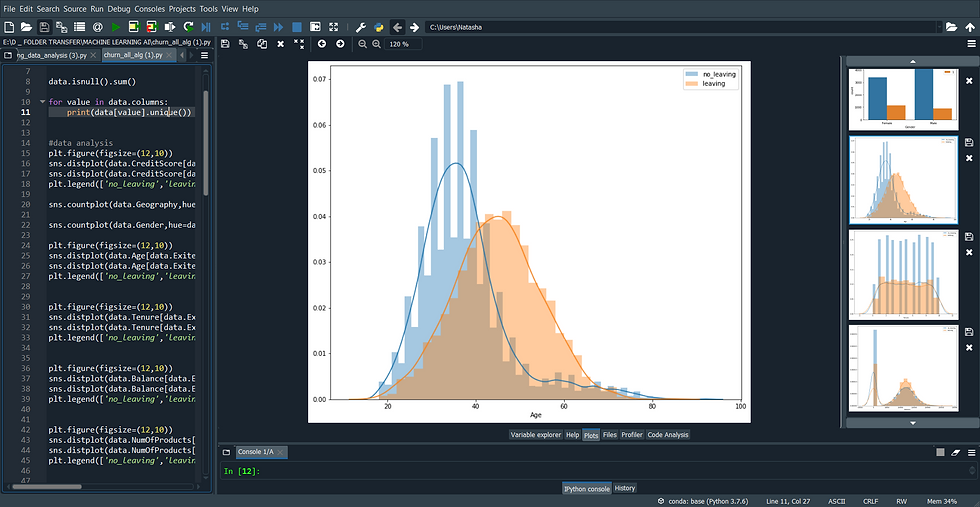Close the churn_all_alg (1).py tab
This screenshot has width=980, height=507.
[169, 55]
